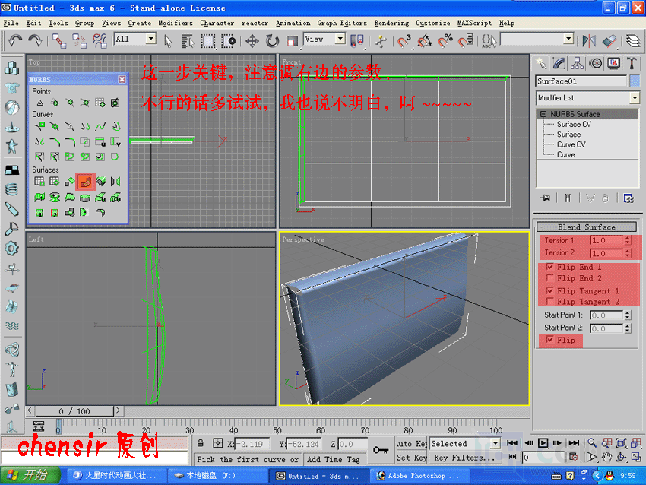Open the All selection filter dropdown
The width and height of the screenshot is (646, 485).
[x=151, y=39]
